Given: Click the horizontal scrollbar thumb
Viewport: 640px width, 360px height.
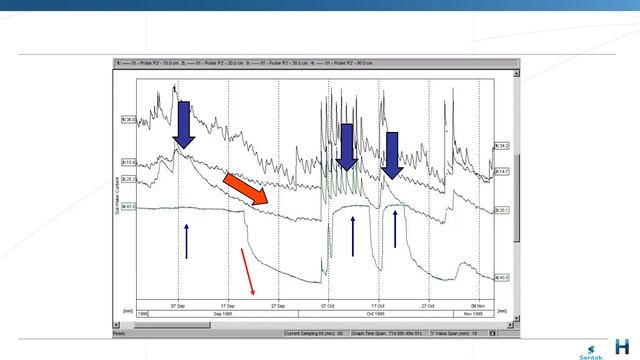Looking at the screenshot, I should tap(172, 325).
